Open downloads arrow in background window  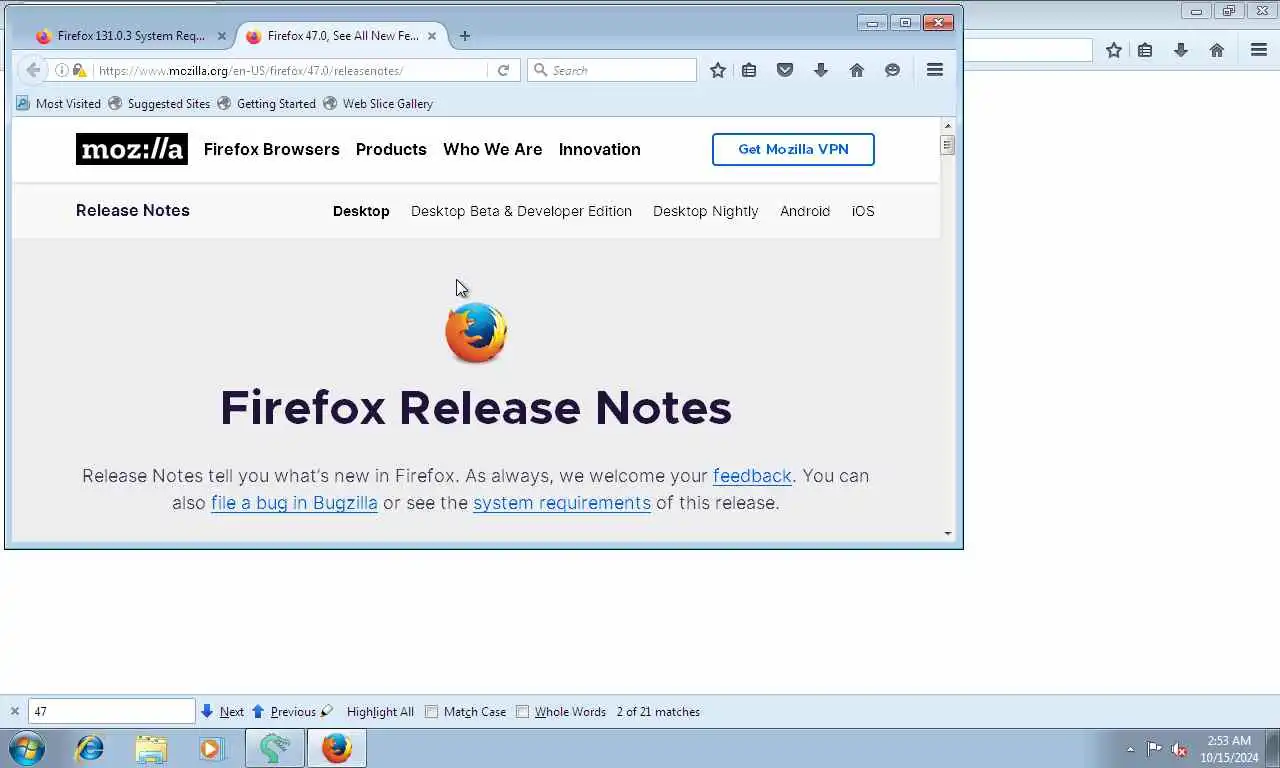click(1181, 50)
